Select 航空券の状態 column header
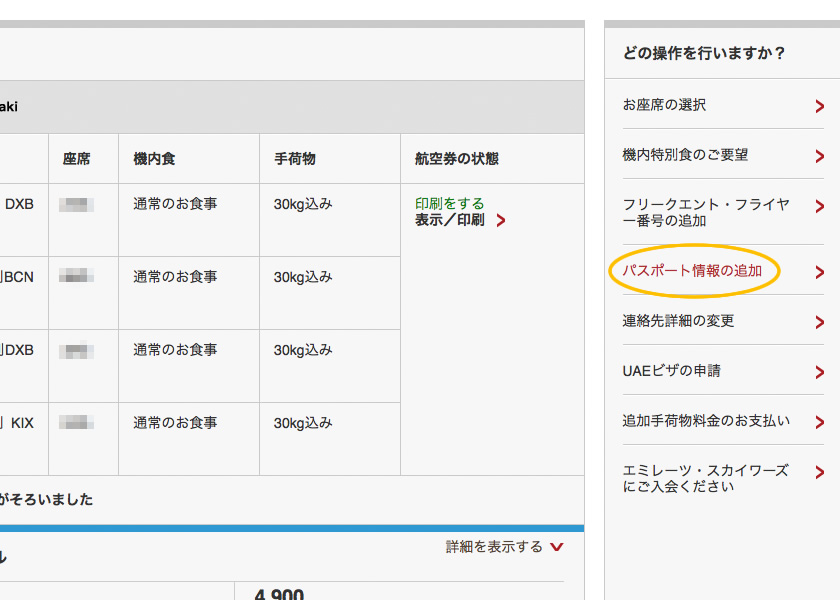The width and height of the screenshot is (840, 600). [456, 159]
